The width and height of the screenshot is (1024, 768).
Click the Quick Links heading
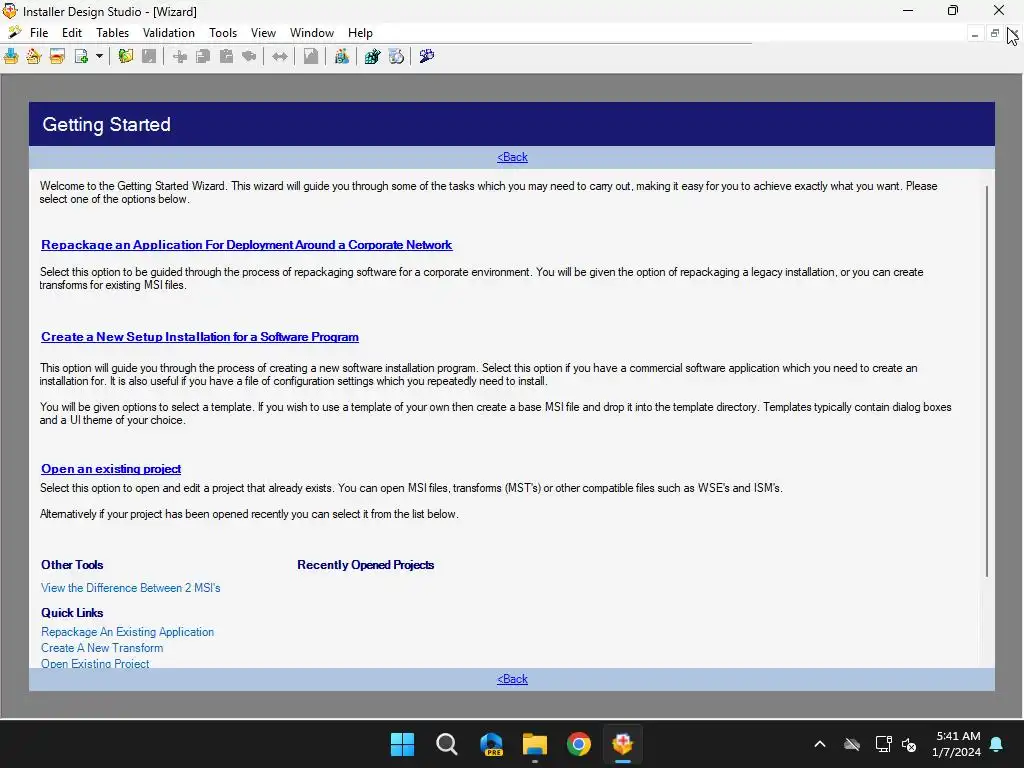[x=72, y=613]
